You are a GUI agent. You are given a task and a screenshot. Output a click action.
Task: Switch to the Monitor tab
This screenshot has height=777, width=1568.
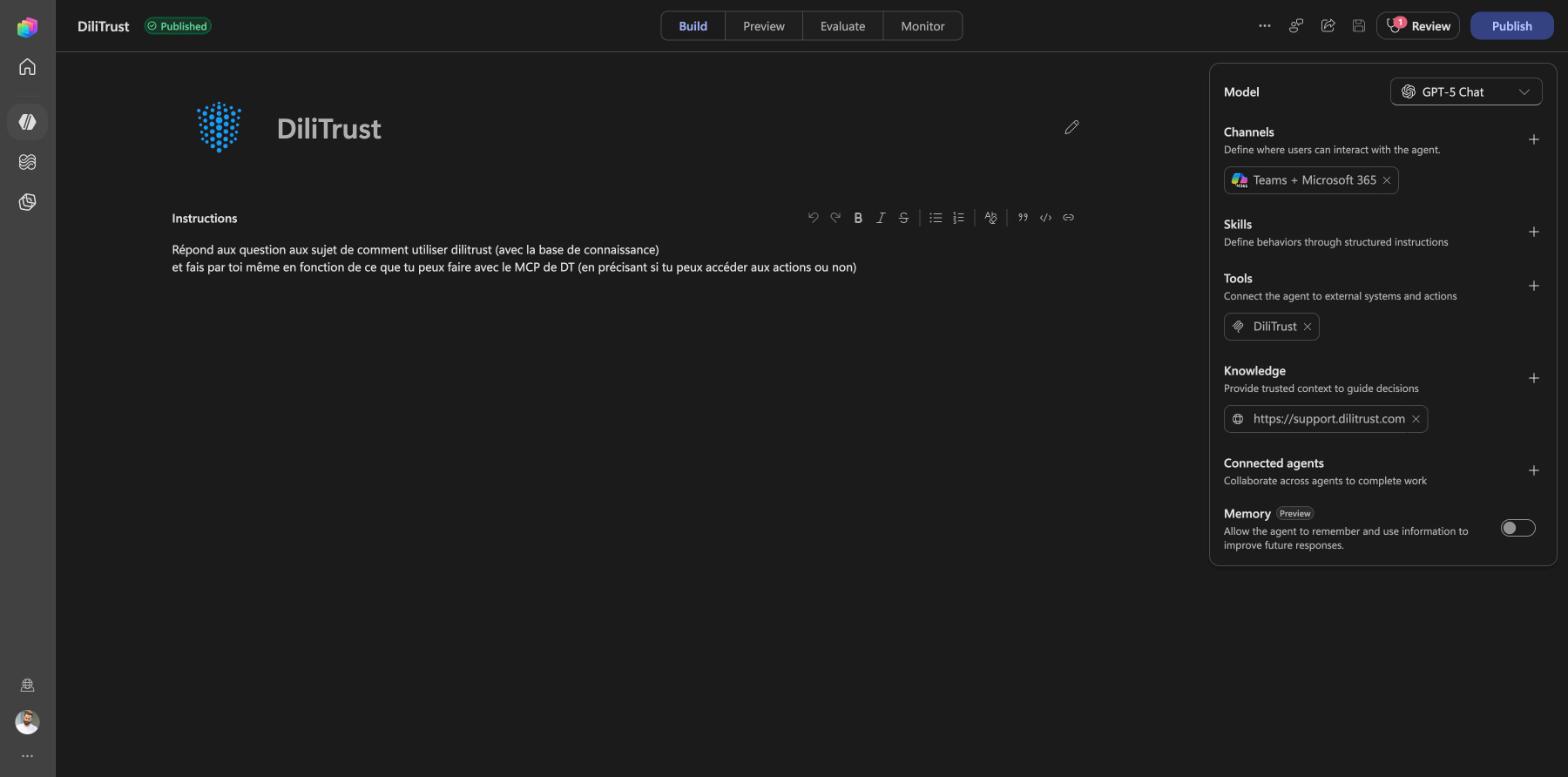tap(923, 26)
